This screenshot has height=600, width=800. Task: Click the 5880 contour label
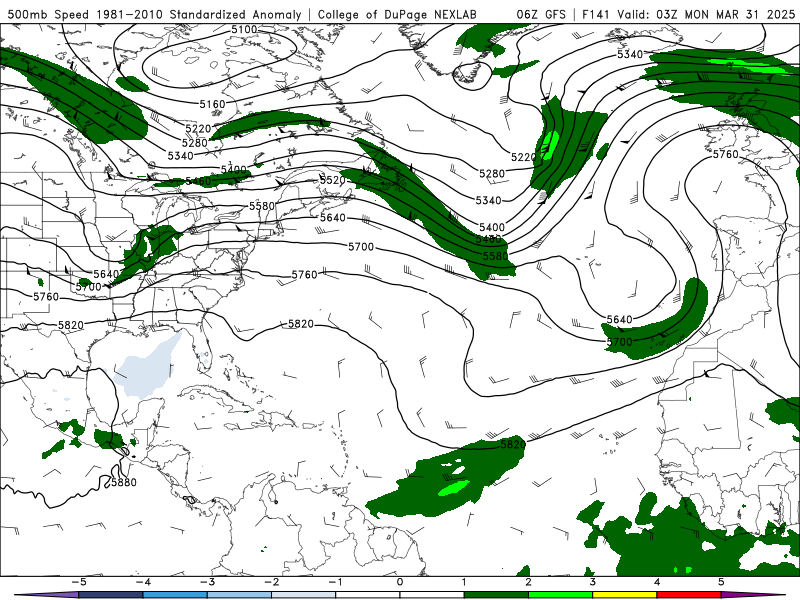(x=123, y=482)
